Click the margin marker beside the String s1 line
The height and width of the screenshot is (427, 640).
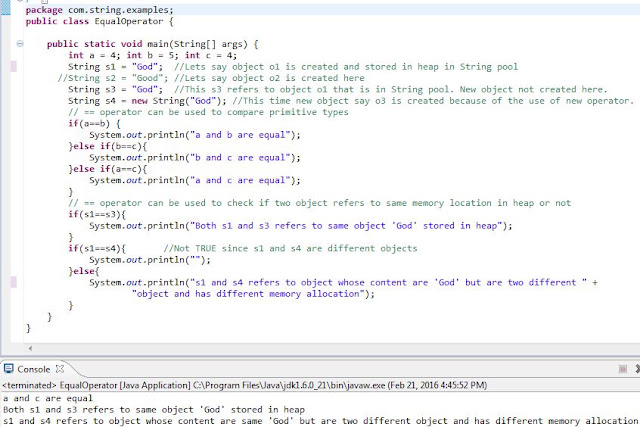(13, 66)
